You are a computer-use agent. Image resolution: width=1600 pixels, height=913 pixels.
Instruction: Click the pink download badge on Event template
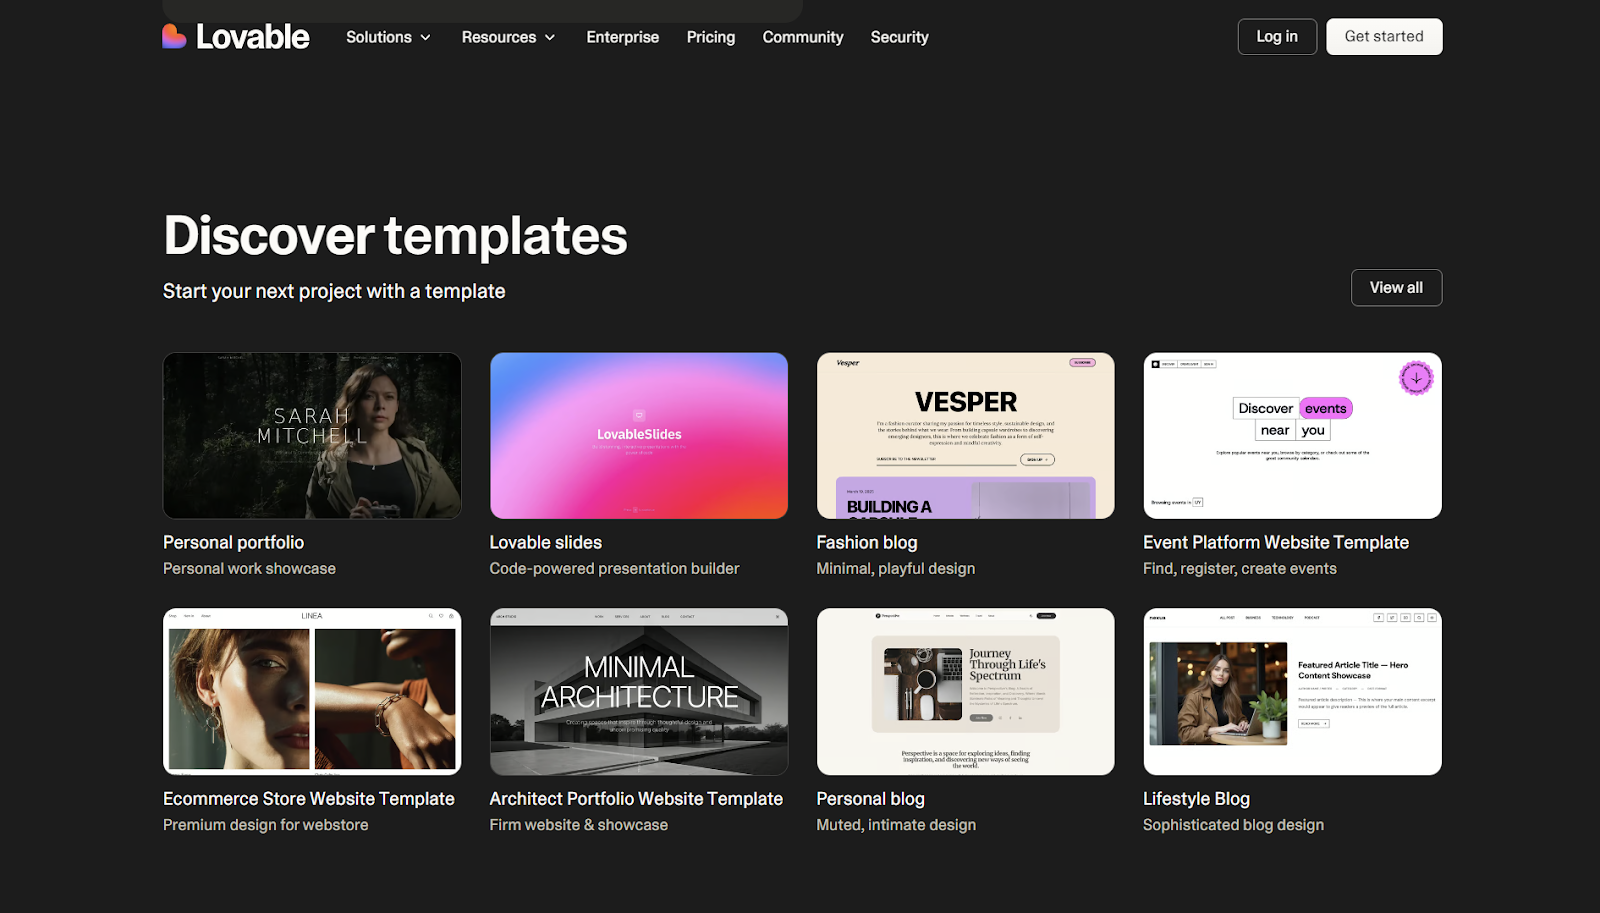pyautogui.click(x=1415, y=378)
